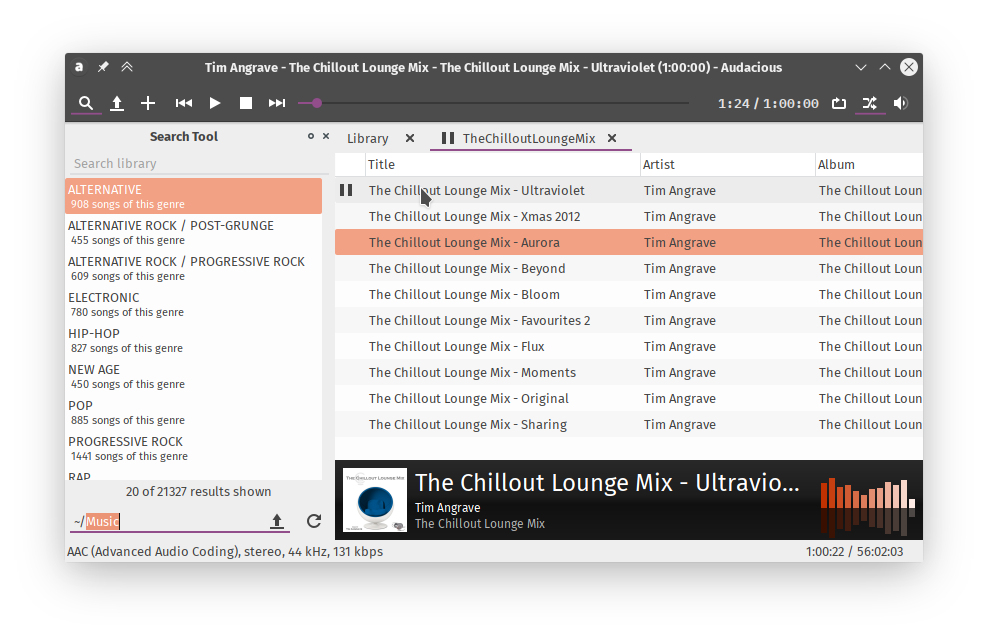The height and width of the screenshot is (639, 988).
Task: Select the Flux track row
Action: click(x=629, y=347)
